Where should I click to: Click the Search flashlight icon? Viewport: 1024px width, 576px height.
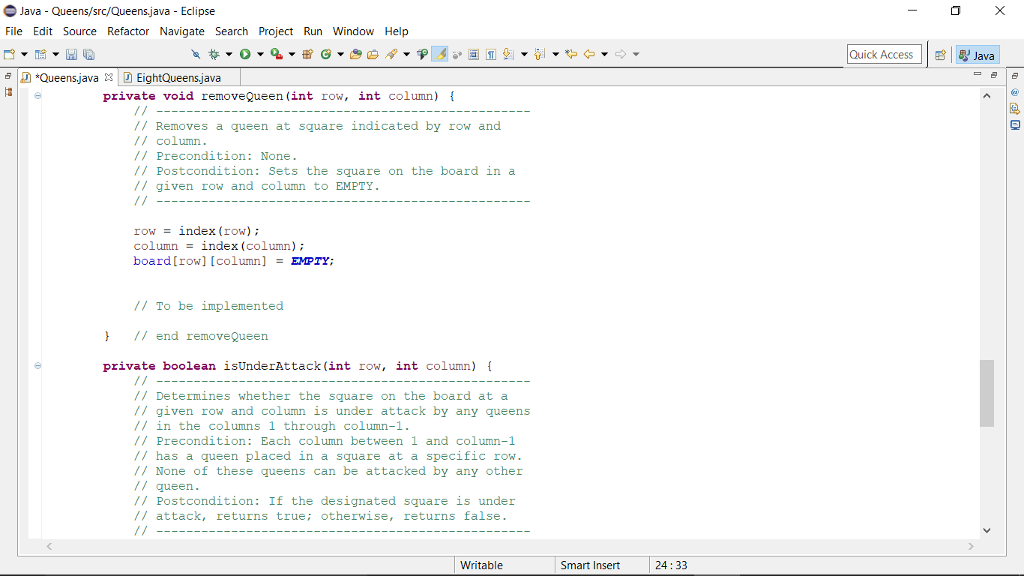tap(391, 54)
